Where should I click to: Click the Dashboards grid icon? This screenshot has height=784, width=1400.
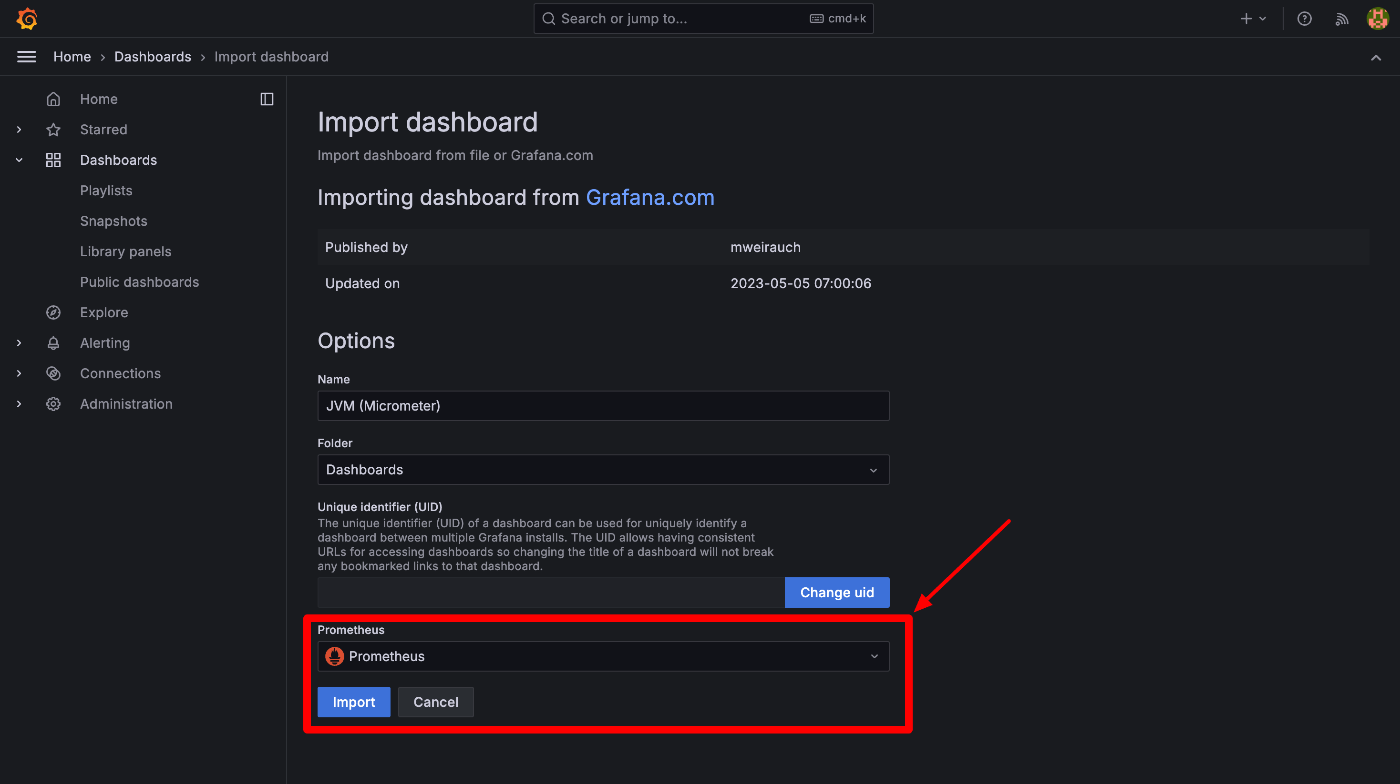pos(54,160)
